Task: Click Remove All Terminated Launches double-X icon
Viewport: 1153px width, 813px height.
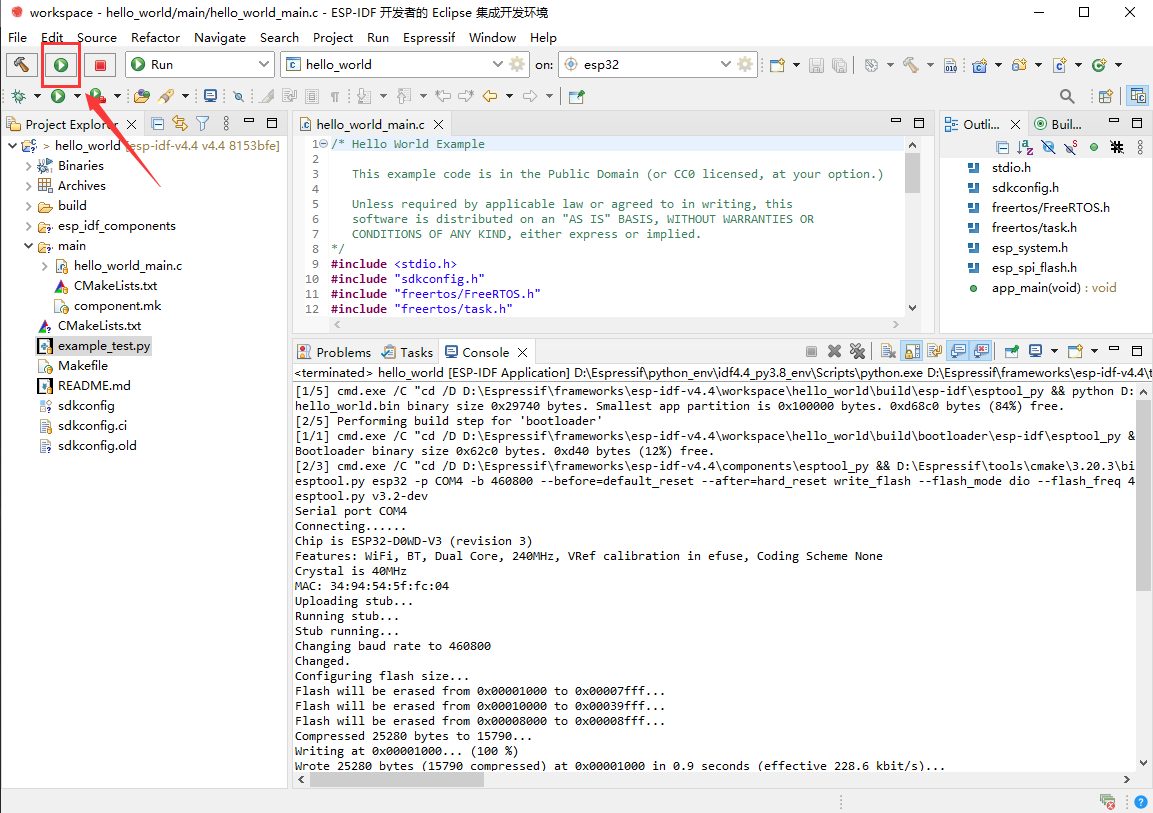Action: (x=857, y=351)
